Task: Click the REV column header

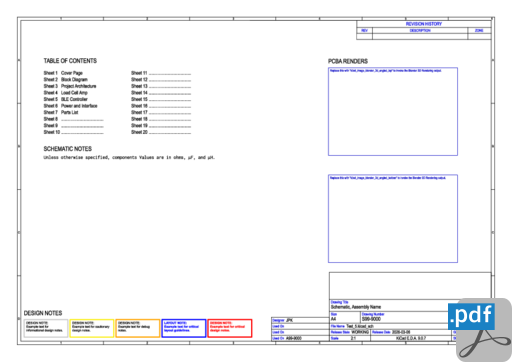Action: (364, 30)
